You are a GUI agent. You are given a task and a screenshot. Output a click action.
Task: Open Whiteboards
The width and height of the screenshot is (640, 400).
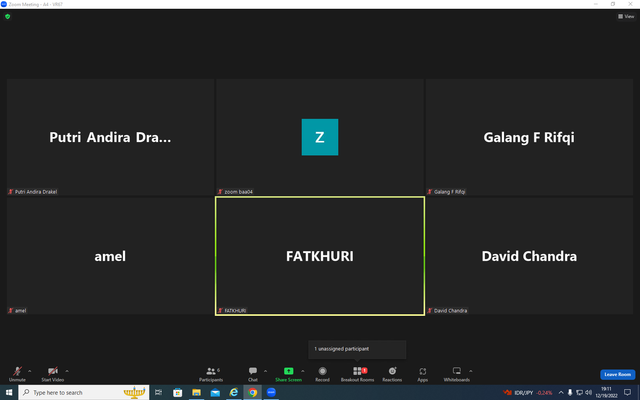point(457,374)
